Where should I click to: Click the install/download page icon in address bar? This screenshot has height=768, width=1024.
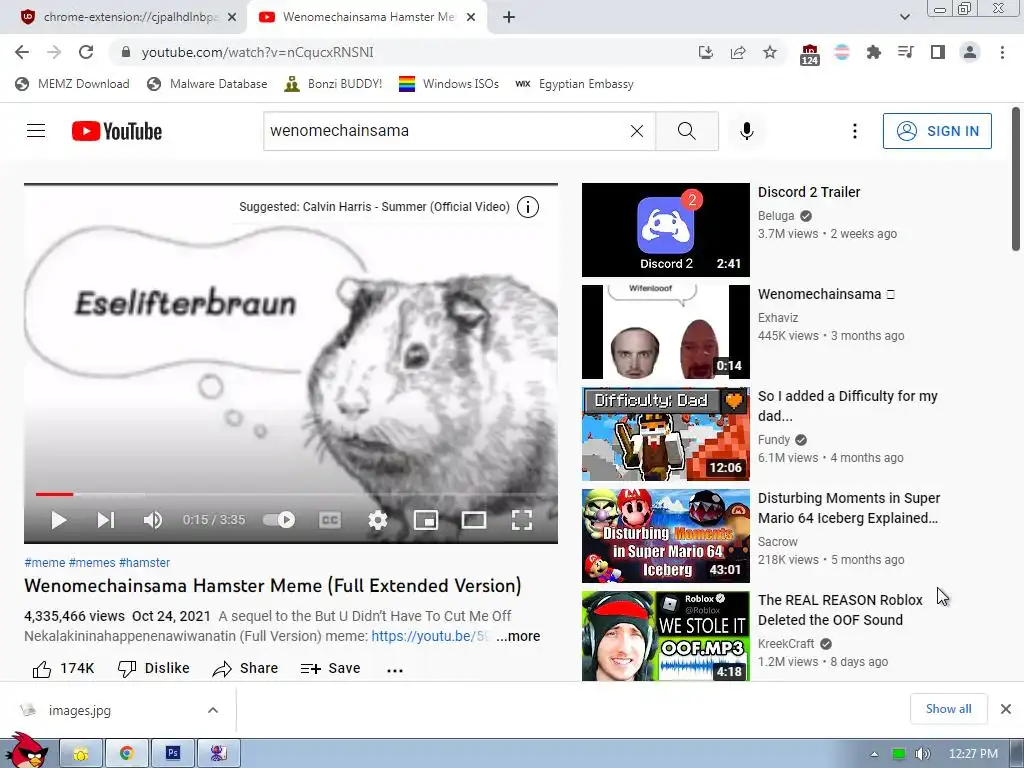click(705, 52)
